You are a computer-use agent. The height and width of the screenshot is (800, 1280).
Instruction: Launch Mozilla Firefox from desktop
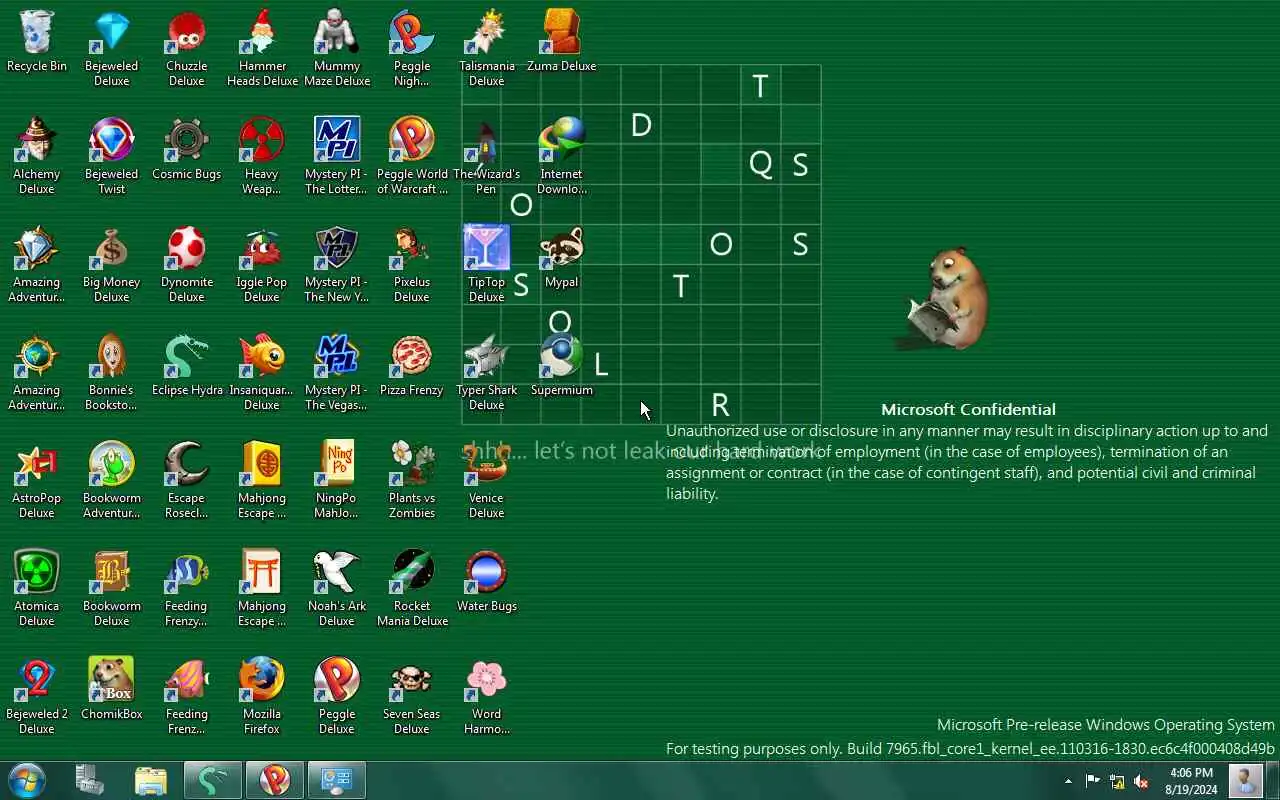[x=262, y=696]
